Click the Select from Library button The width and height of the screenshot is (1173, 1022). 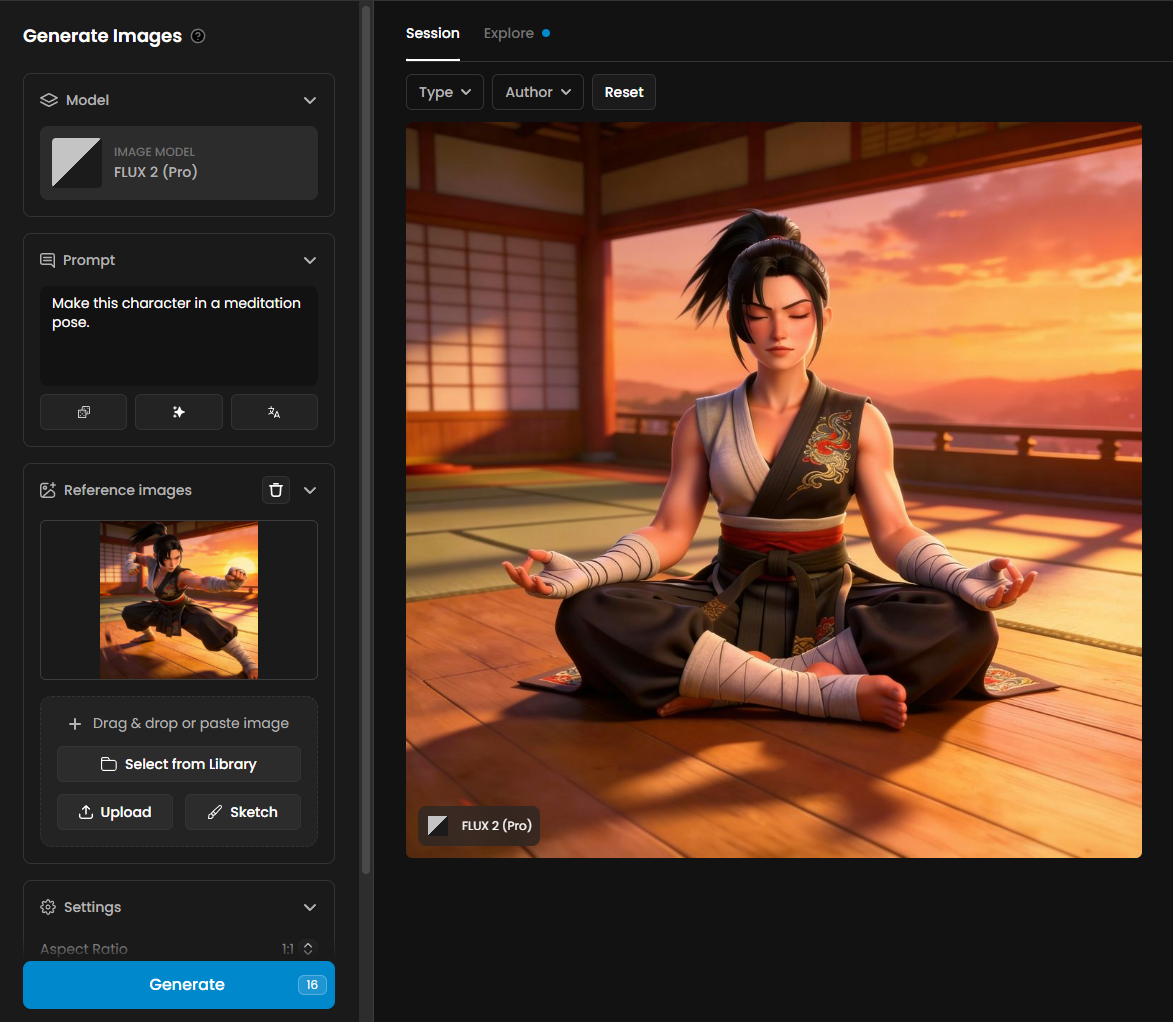(179, 764)
